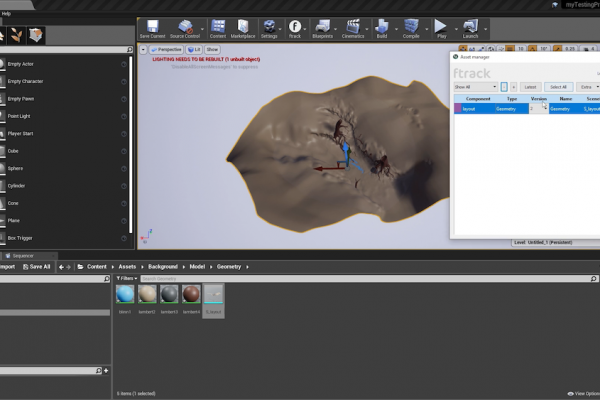This screenshot has height=400, width=600.
Task: Click the Model breadcrumb
Action: pos(197,267)
